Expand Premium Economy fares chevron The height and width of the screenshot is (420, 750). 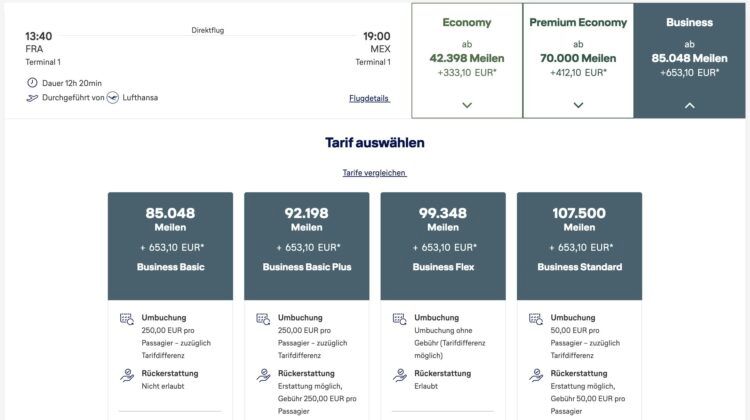[578, 105]
